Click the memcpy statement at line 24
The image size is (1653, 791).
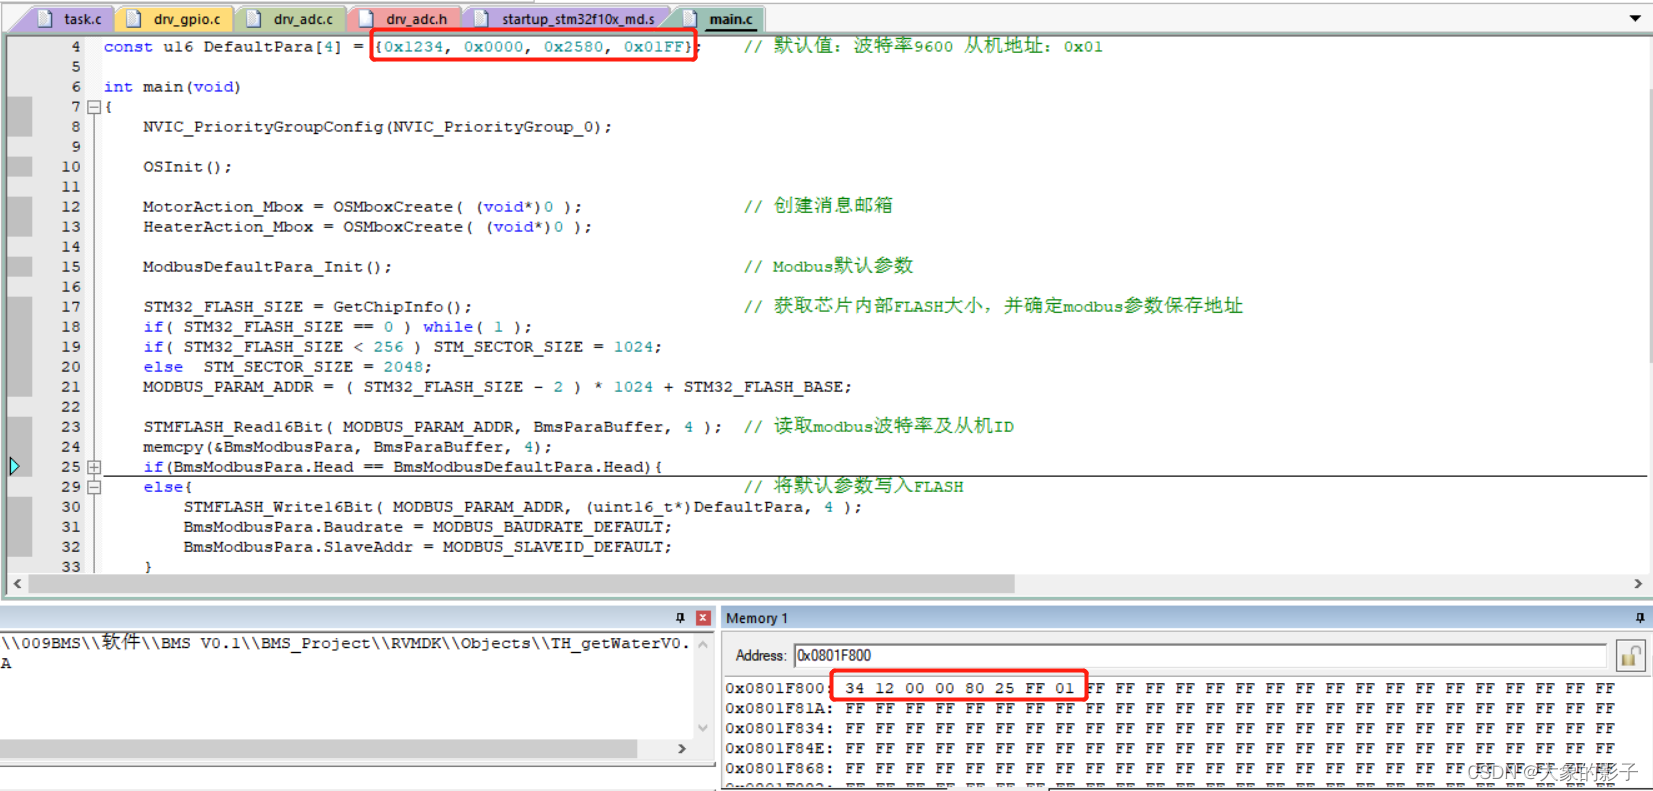(x=347, y=447)
